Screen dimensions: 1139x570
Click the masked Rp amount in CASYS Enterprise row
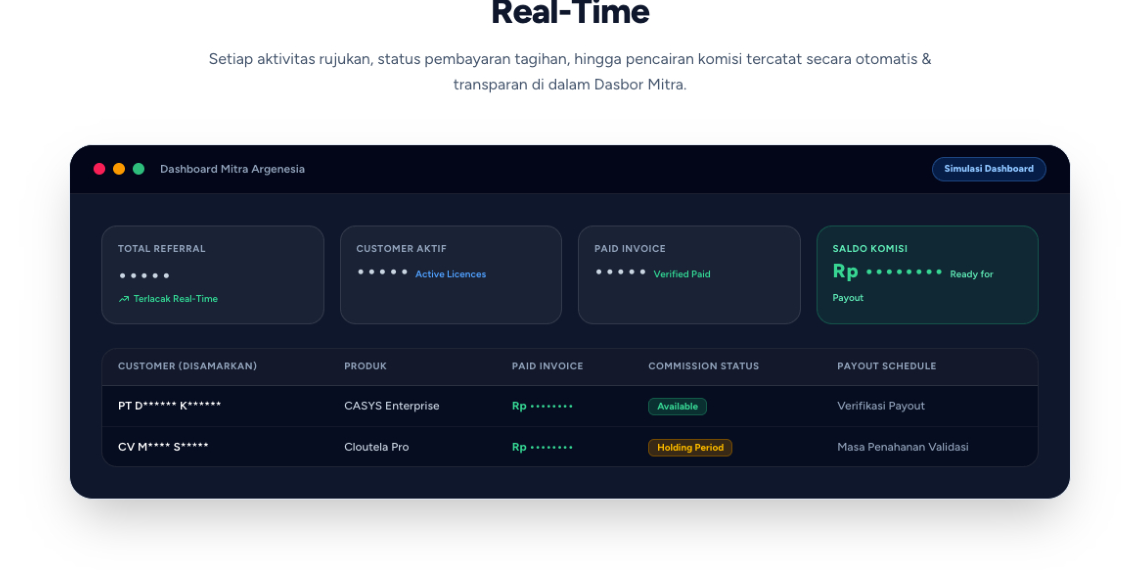pos(543,406)
